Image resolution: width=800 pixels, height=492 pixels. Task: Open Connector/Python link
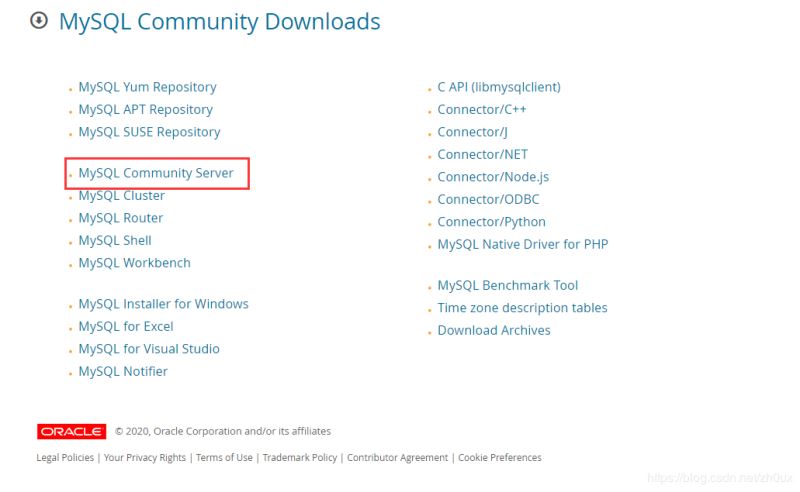click(491, 222)
